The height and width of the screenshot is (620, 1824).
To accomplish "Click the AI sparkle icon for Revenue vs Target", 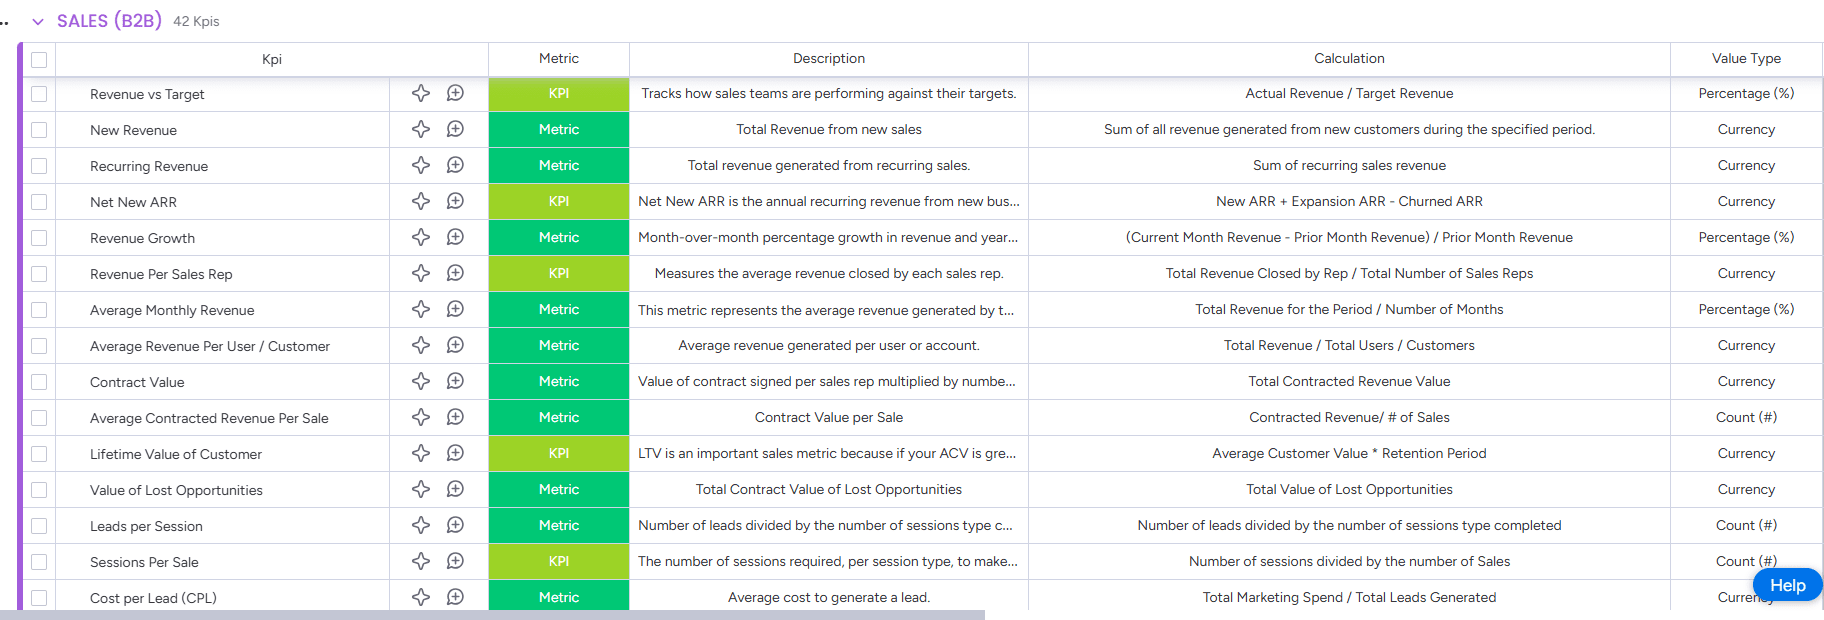I will pos(421,93).
